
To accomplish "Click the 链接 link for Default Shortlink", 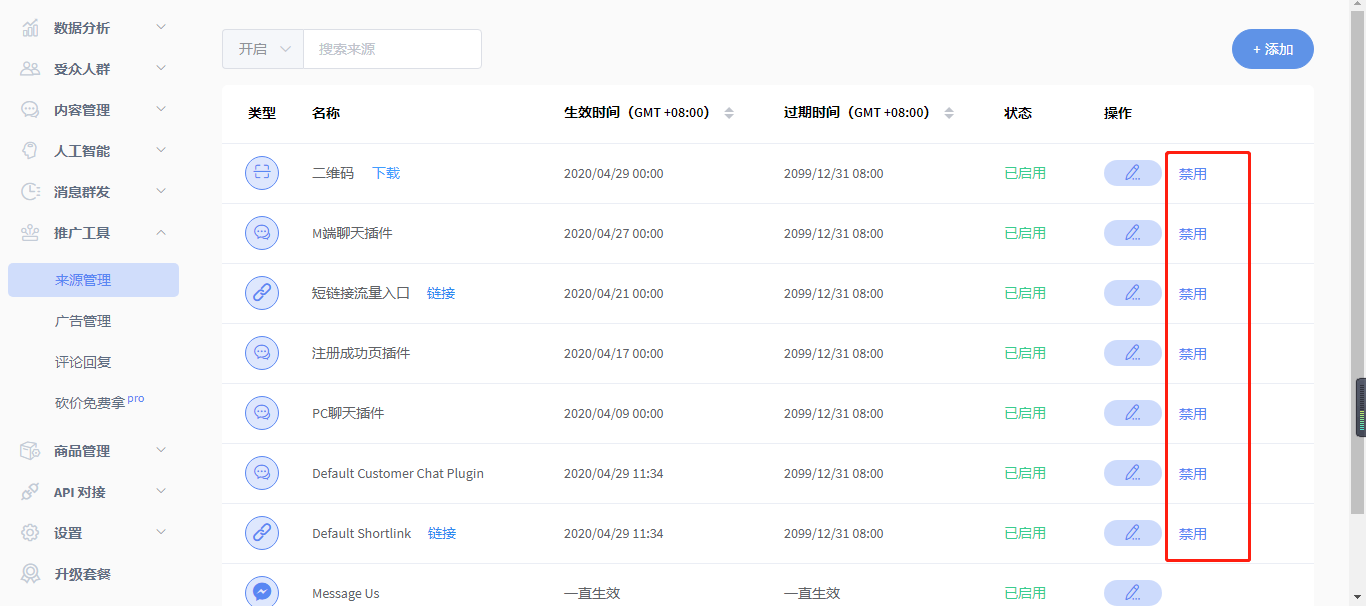I will pyautogui.click(x=442, y=533).
